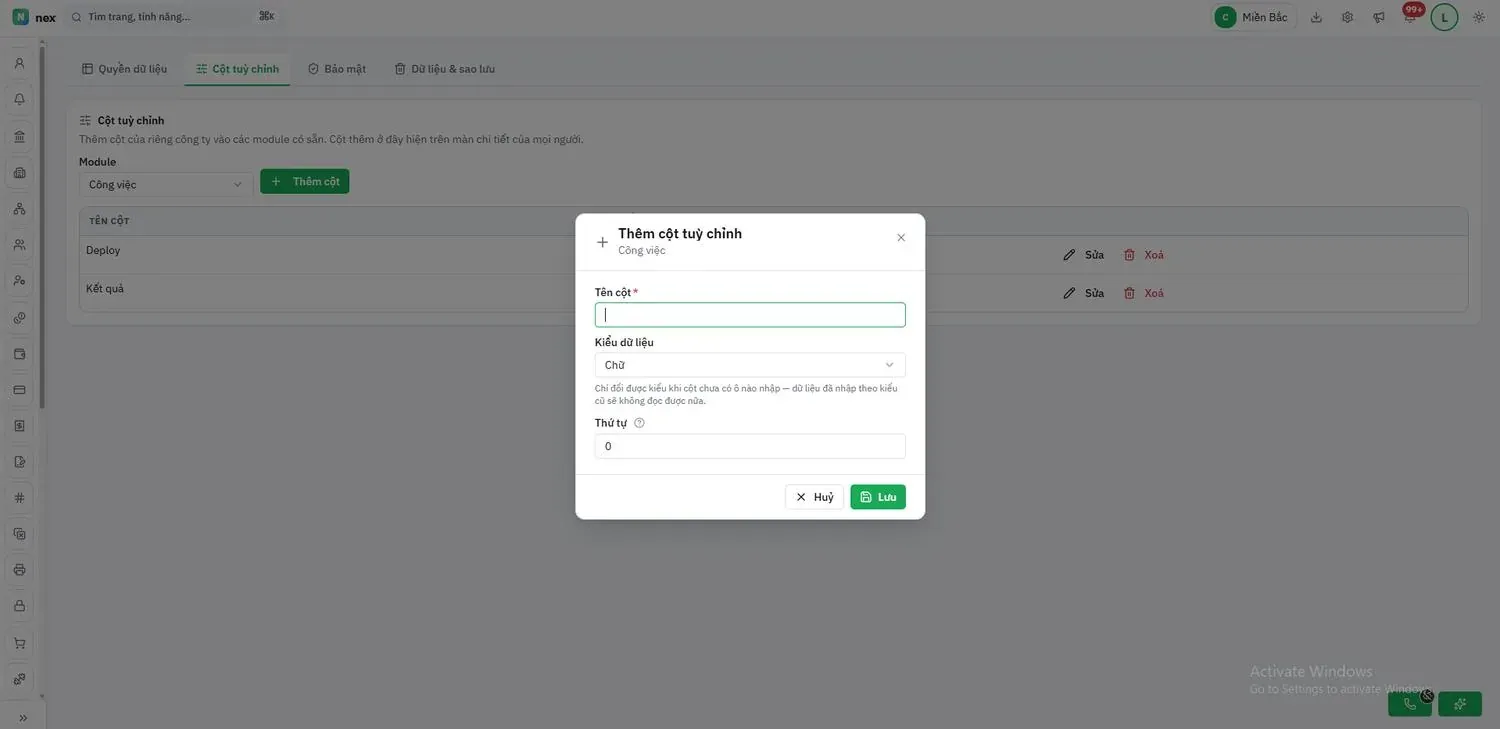Focus the Tên cột input field
Image resolution: width=1500 pixels, height=729 pixels.
[x=750, y=315]
